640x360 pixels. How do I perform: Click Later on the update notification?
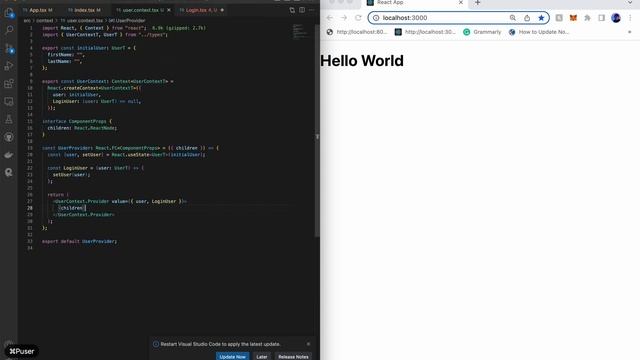[x=262, y=357]
